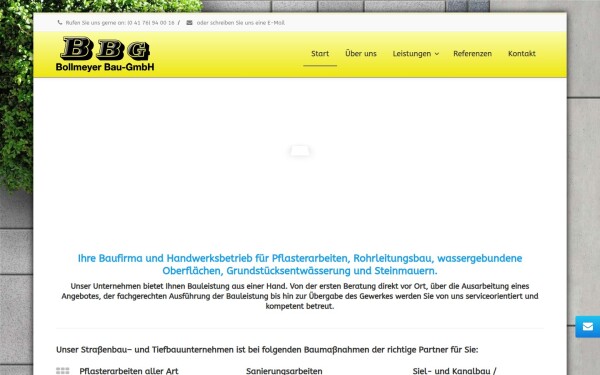Viewport: 600px width, 375px height.
Task: Click the envelope icon beside e-mail text
Action: point(189,23)
